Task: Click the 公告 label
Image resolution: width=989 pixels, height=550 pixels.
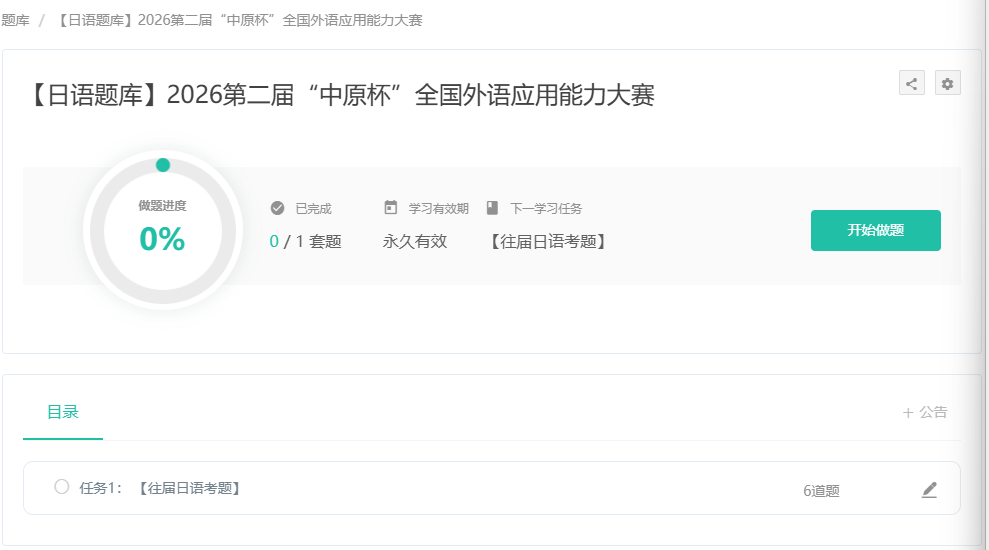Action: pos(933,412)
